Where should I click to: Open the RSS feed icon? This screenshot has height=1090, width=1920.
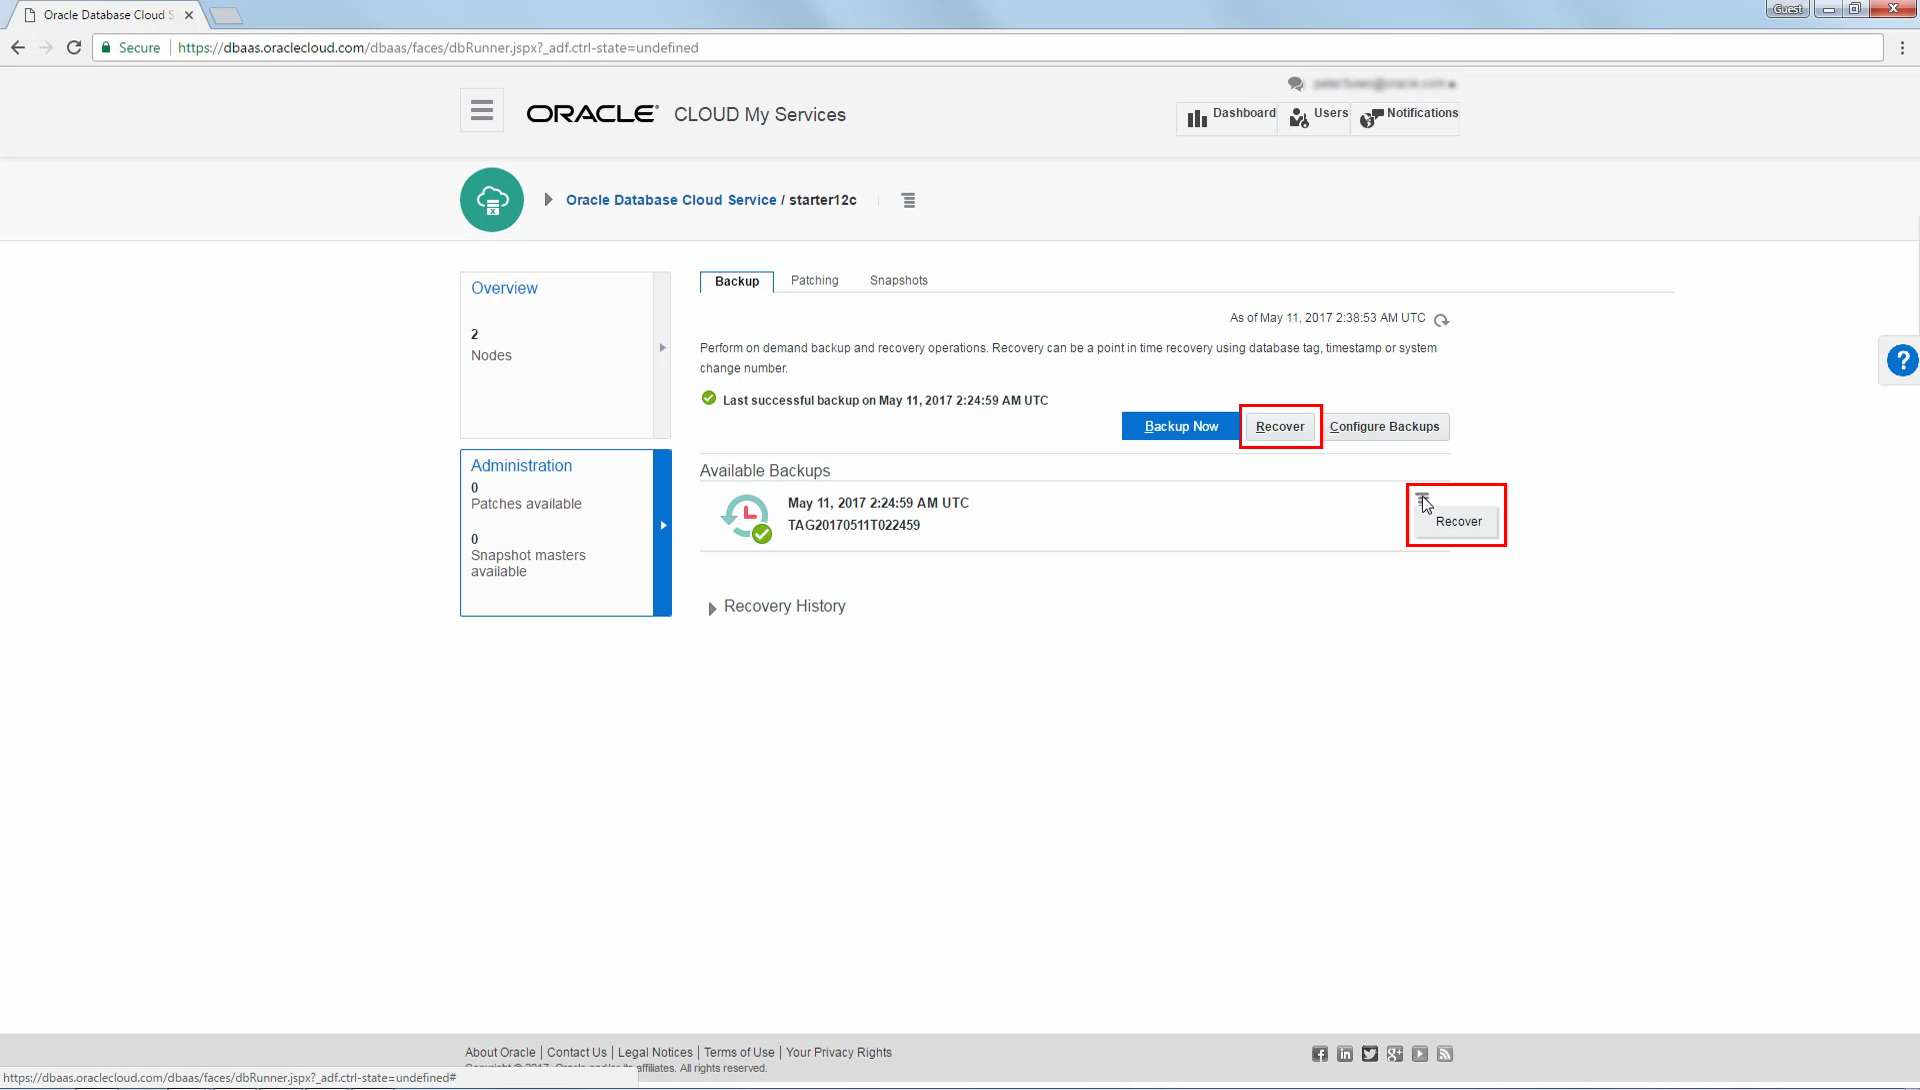point(1445,1054)
